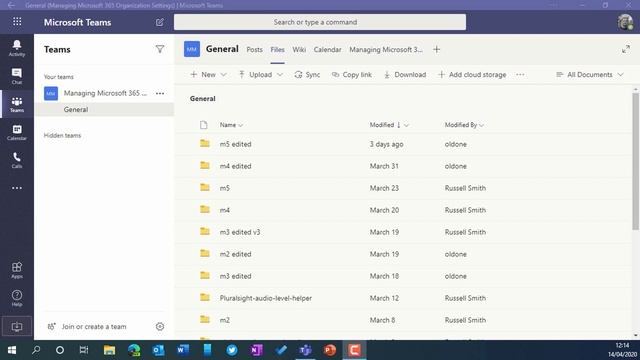Open the Activity feed in sidebar
The width and height of the screenshot is (640, 360).
[17, 48]
